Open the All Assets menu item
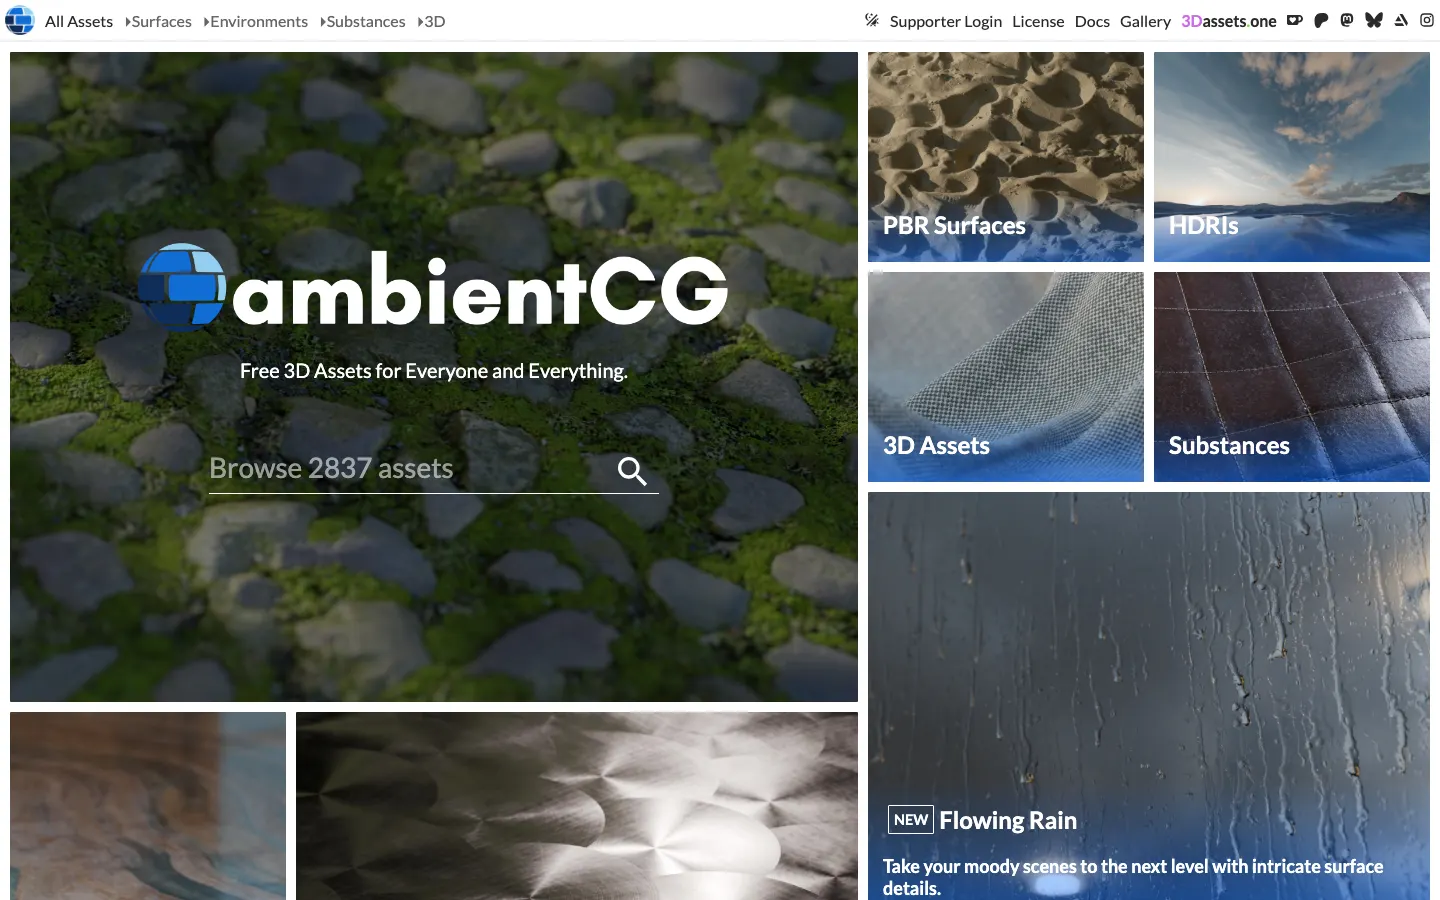1440x900 pixels. click(x=79, y=21)
